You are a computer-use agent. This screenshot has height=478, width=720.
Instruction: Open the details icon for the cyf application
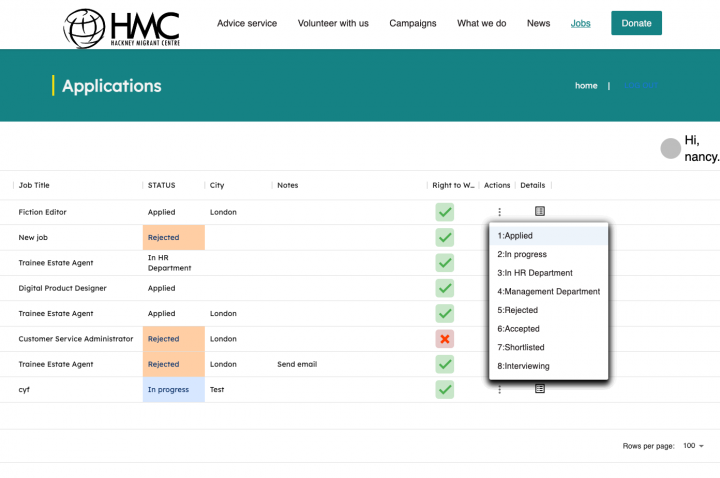point(540,389)
